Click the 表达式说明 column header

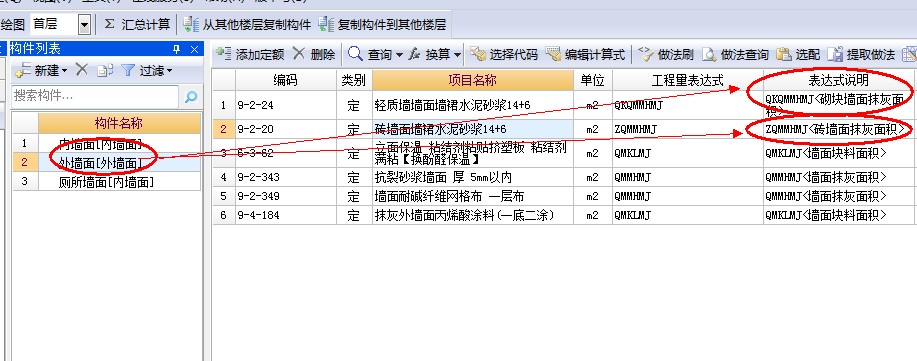(x=838, y=80)
